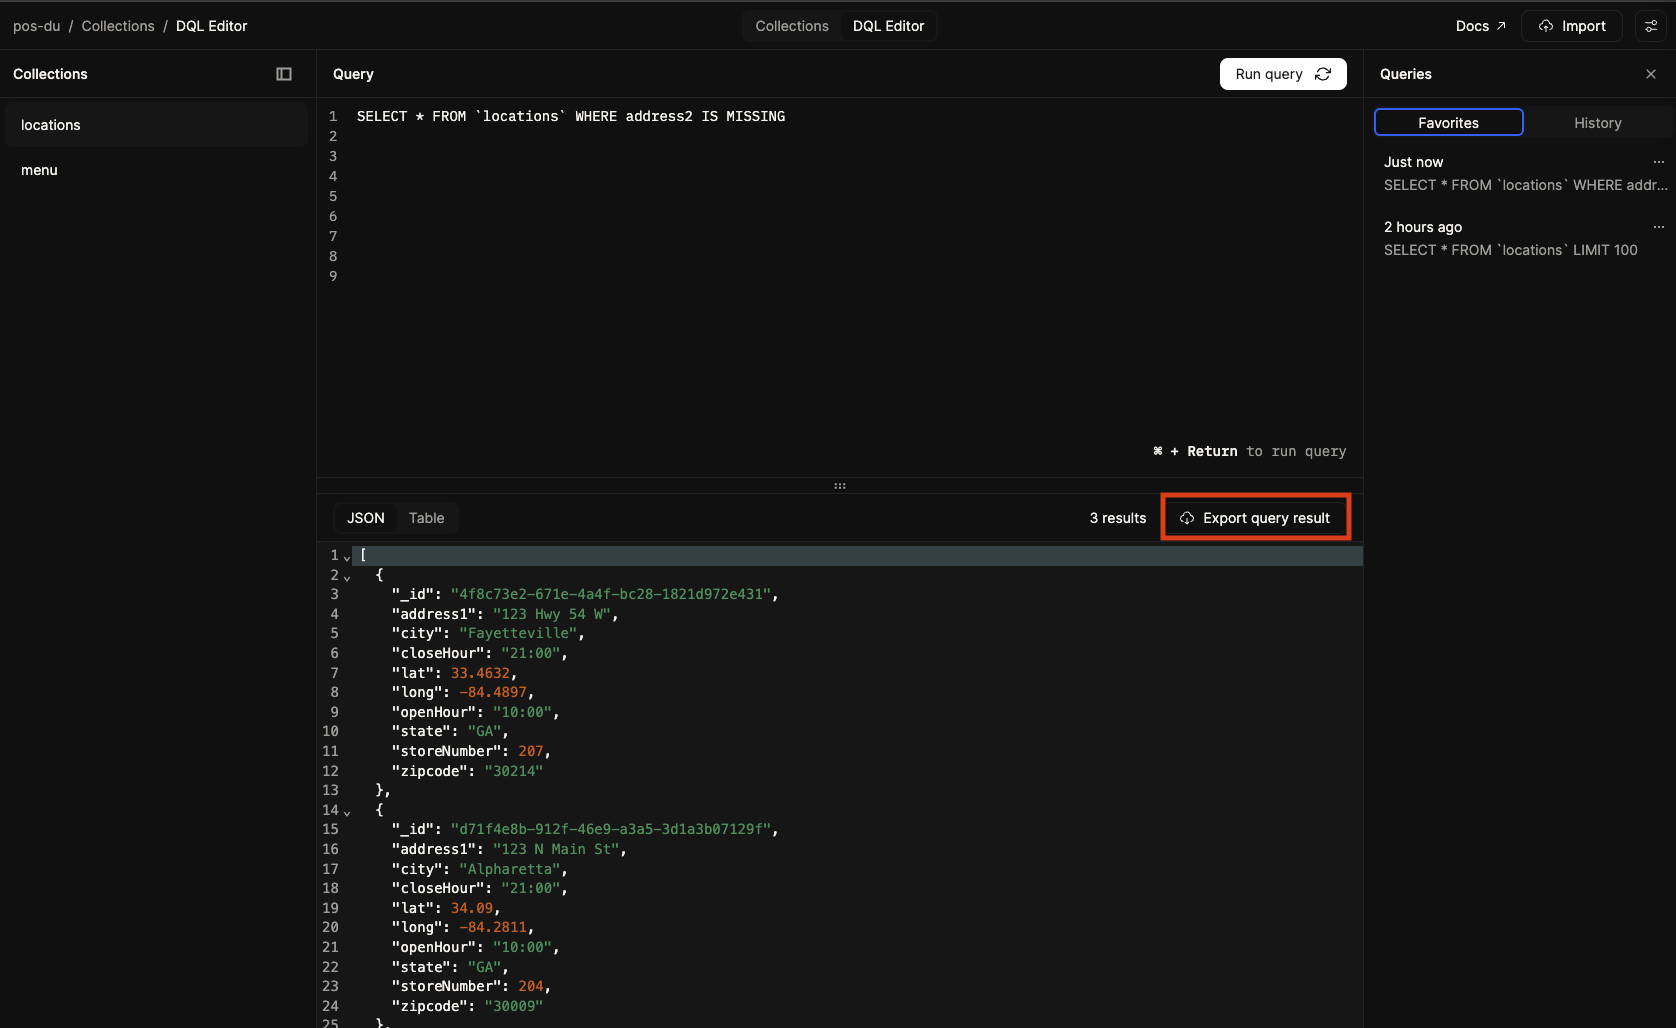Screen dimensions: 1676x1028
Task: Open options menu for the Just now query
Action: [1659, 162]
